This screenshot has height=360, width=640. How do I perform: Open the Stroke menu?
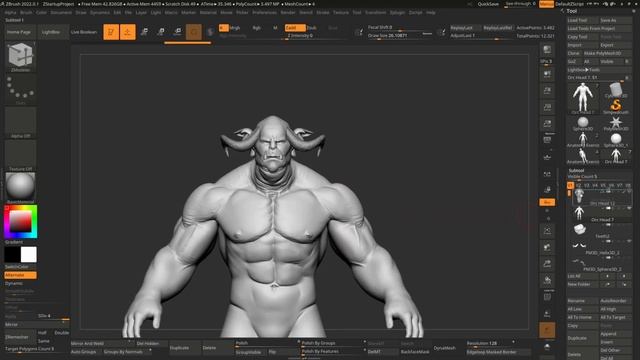pyautogui.click(x=322, y=13)
